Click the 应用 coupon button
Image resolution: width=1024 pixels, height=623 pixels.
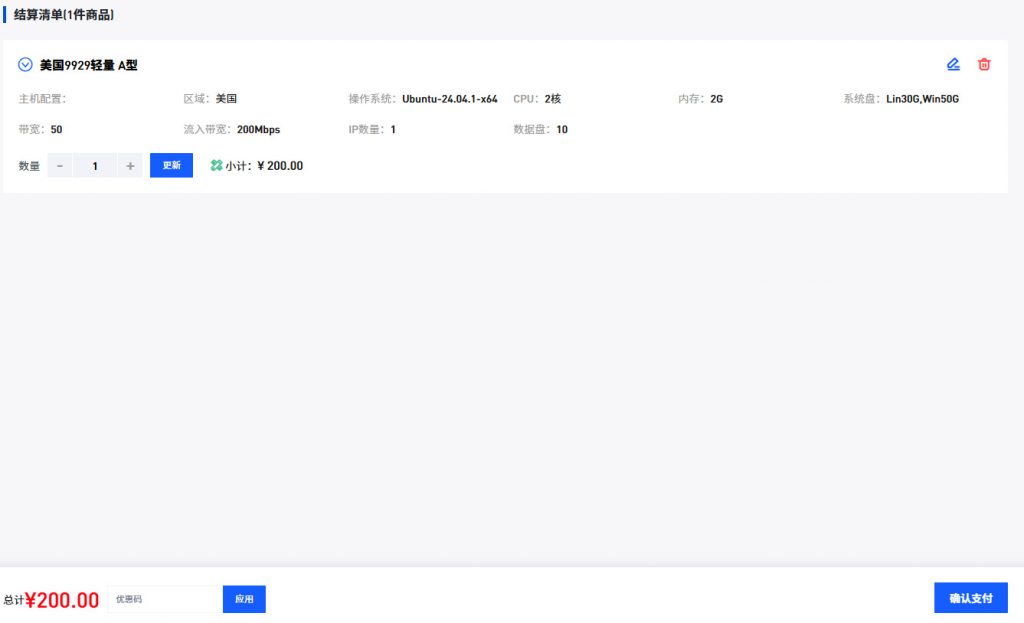pos(244,599)
